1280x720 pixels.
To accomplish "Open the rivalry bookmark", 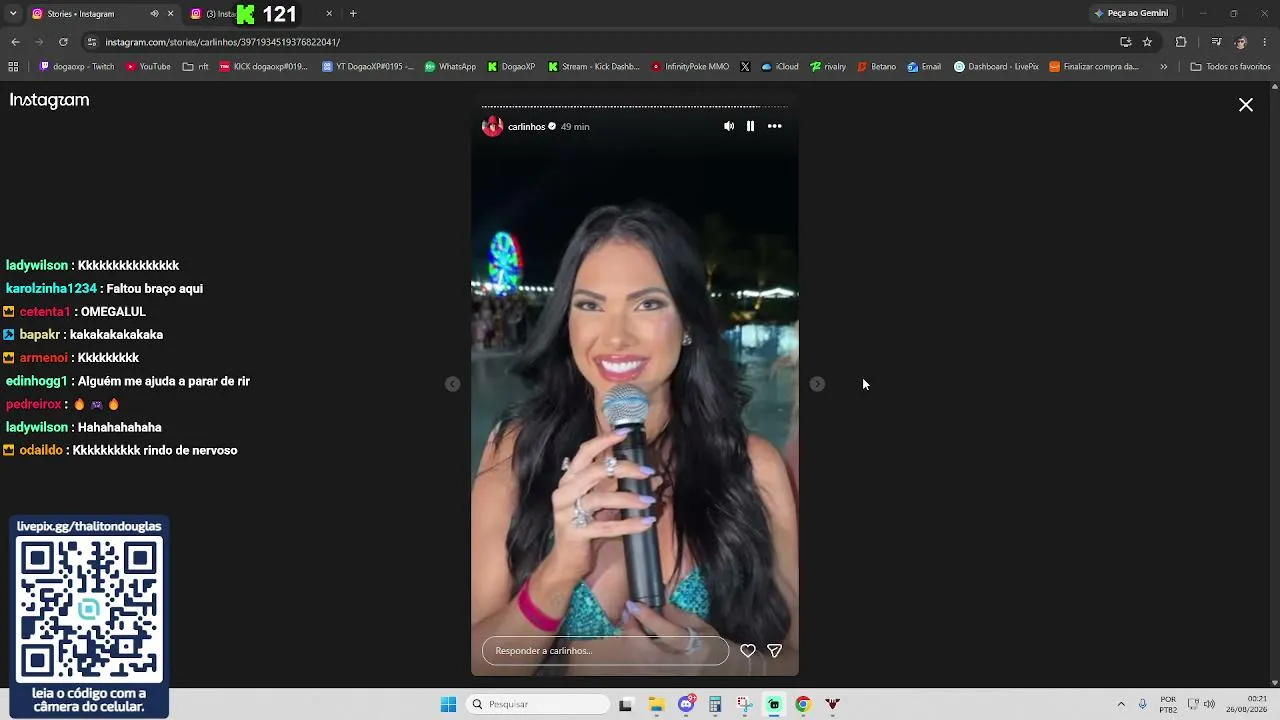I will click(x=828, y=67).
